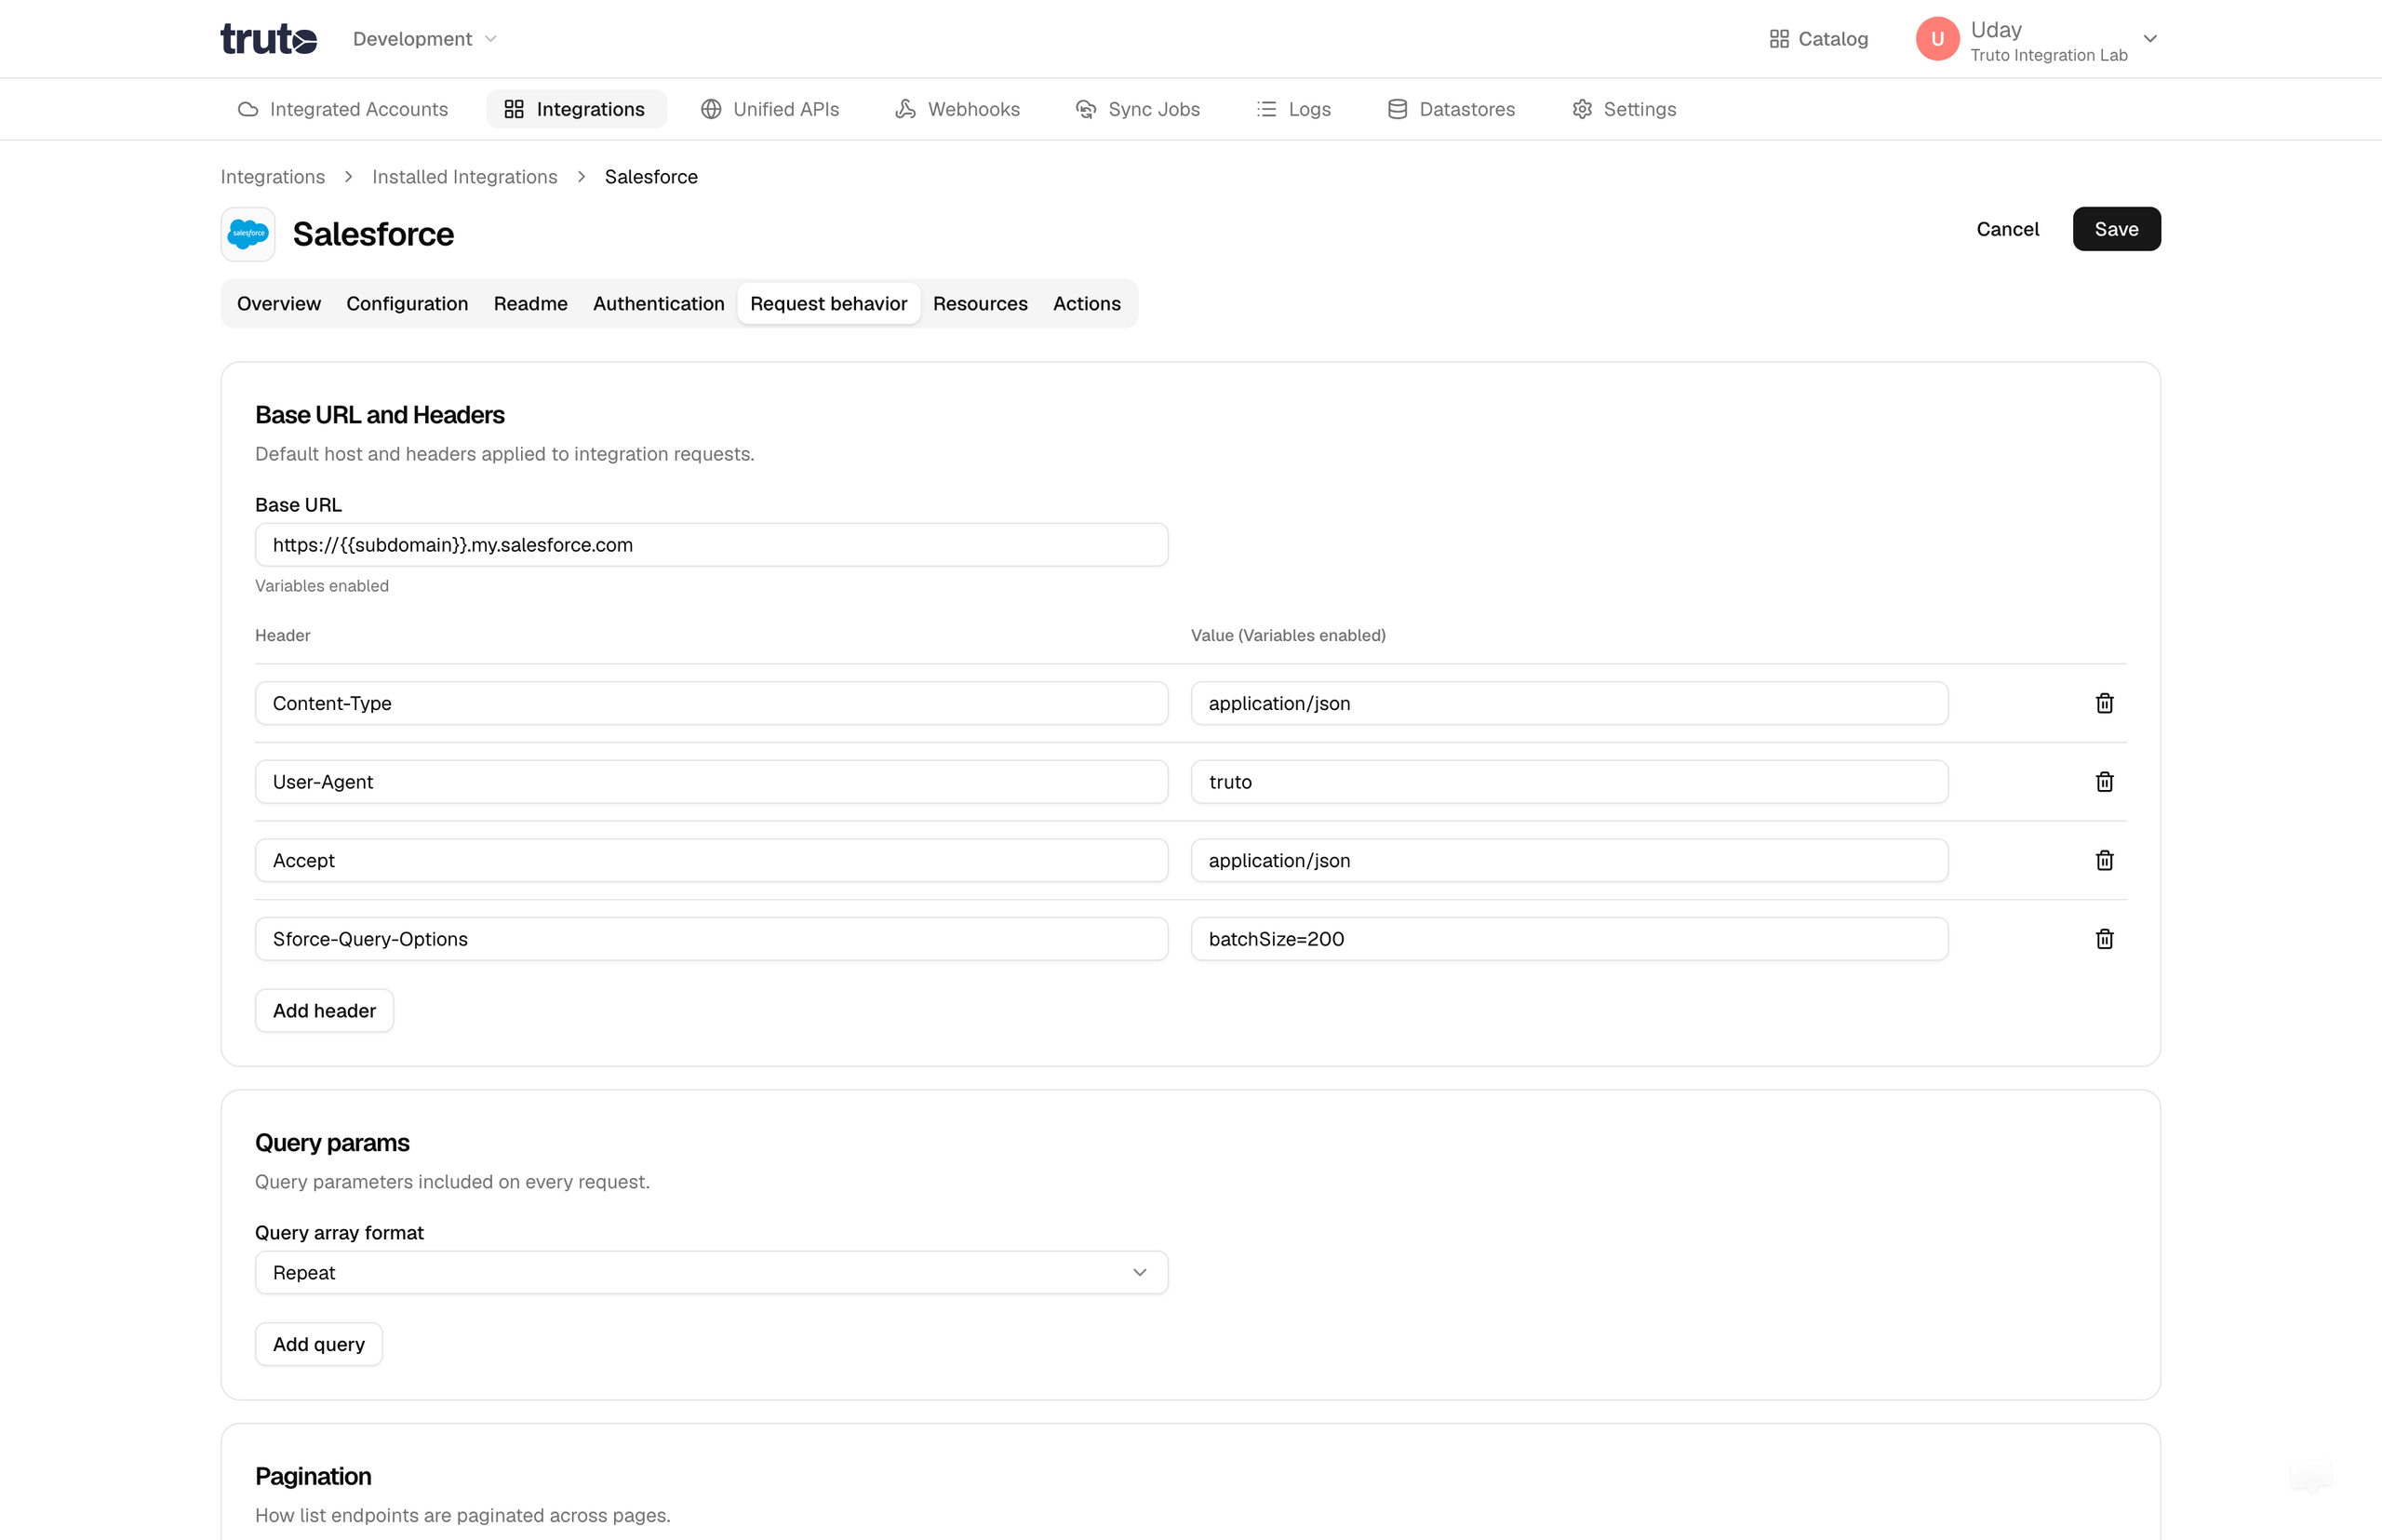The height and width of the screenshot is (1540, 2382).
Task: Click the Uday user avatar
Action: click(1937, 39)
